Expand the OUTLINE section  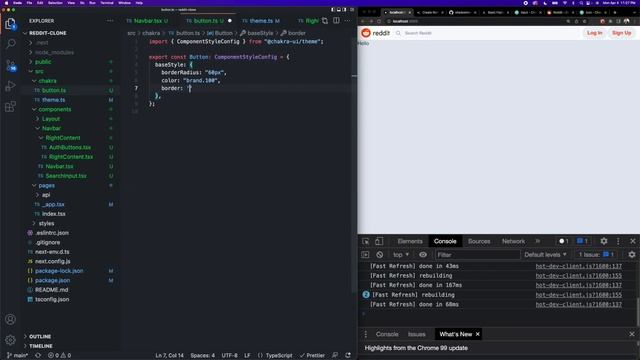40,336
